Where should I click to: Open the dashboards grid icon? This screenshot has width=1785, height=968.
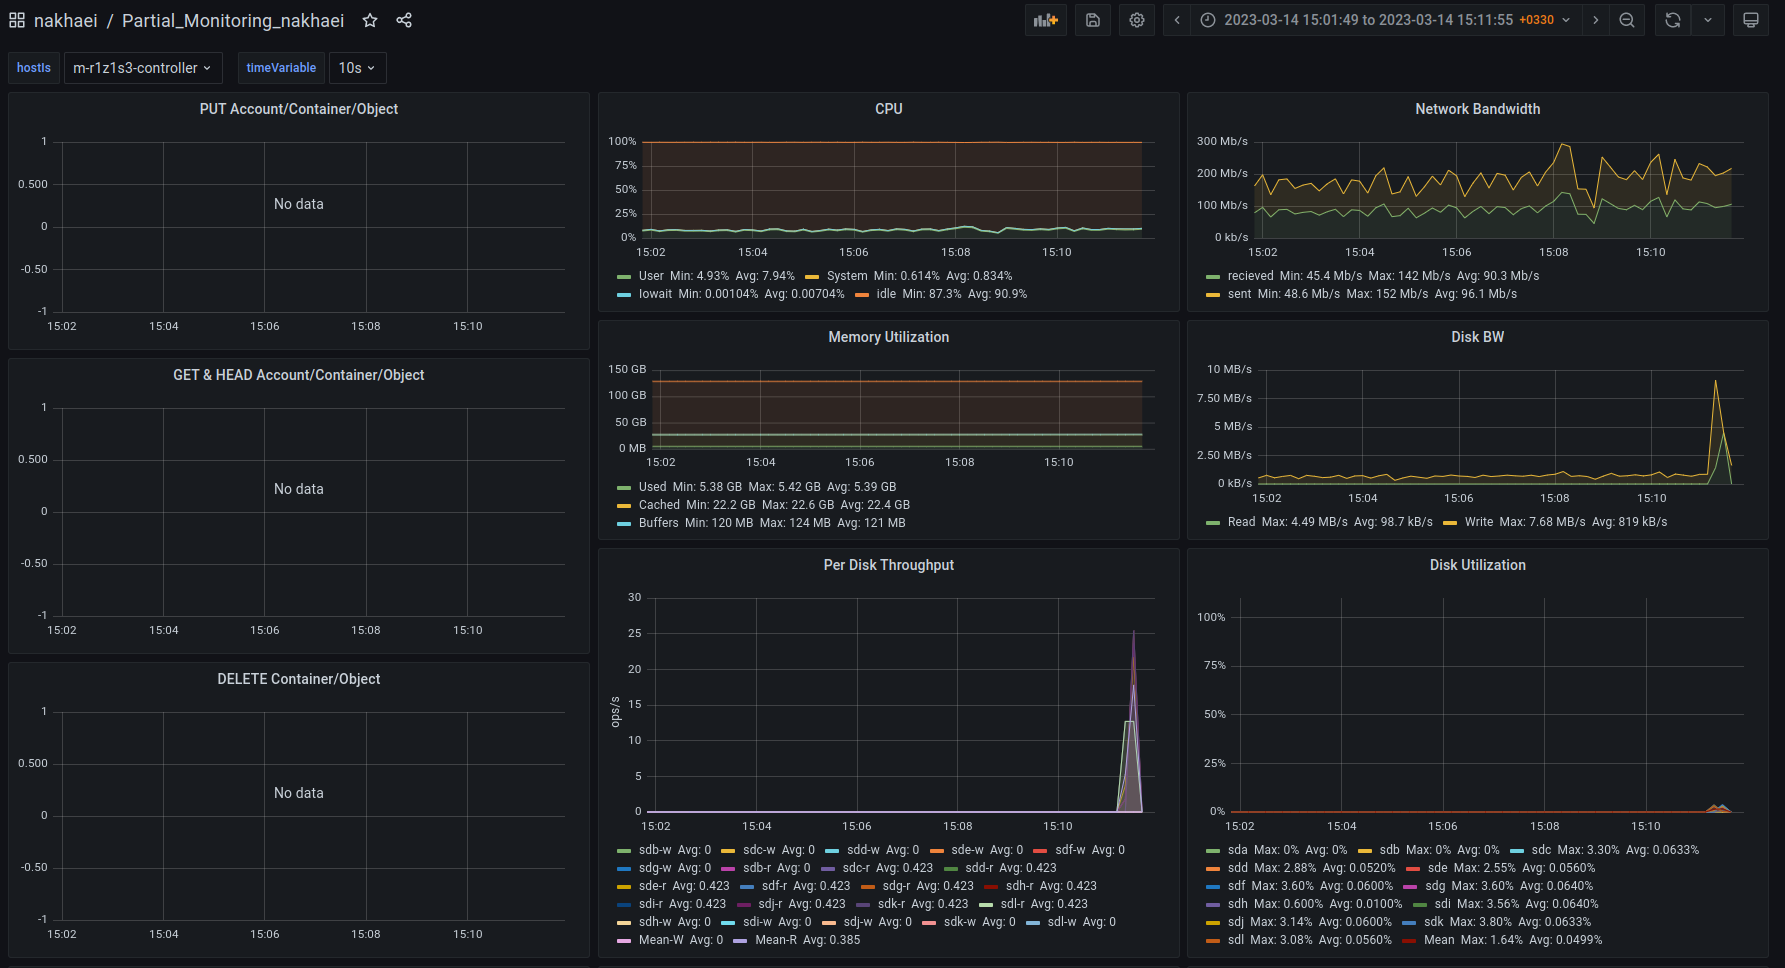[x=17, y=20]
